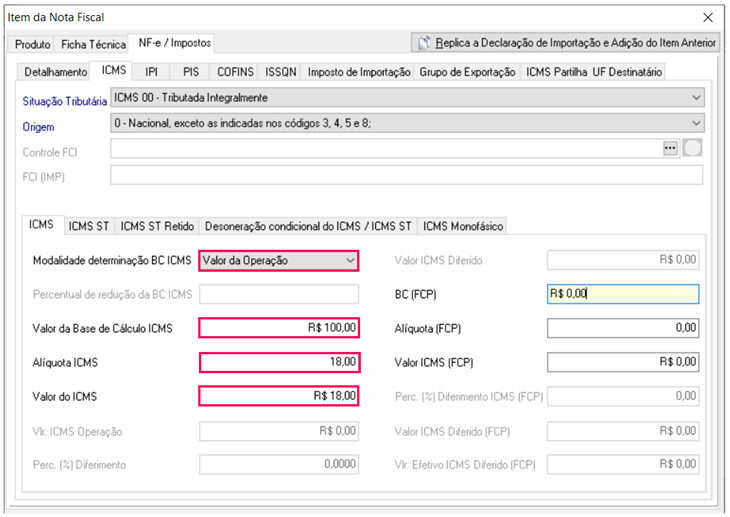This screenshot has height=517, width=730.
Task: Switch to Imposto de Importação tab
Action: point(359,71)
